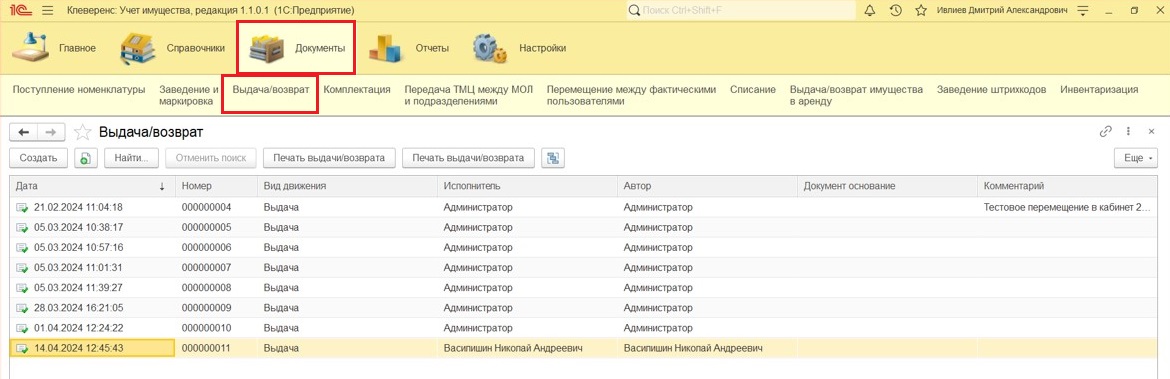This screenshot has height=379, width=1170.
Task: Open service settings icon next to user name
Action: tap(1083, 10)
